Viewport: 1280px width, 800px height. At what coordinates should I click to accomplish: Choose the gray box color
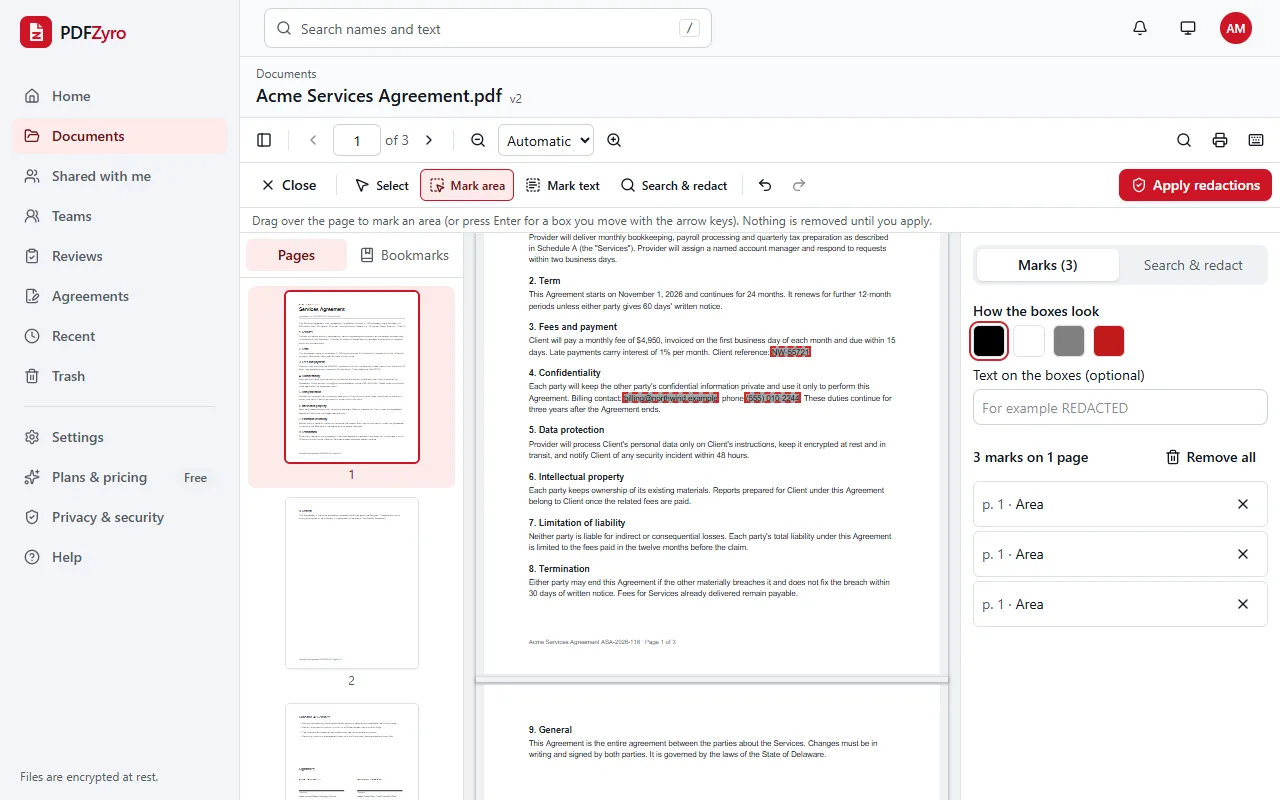(1069, 341)
